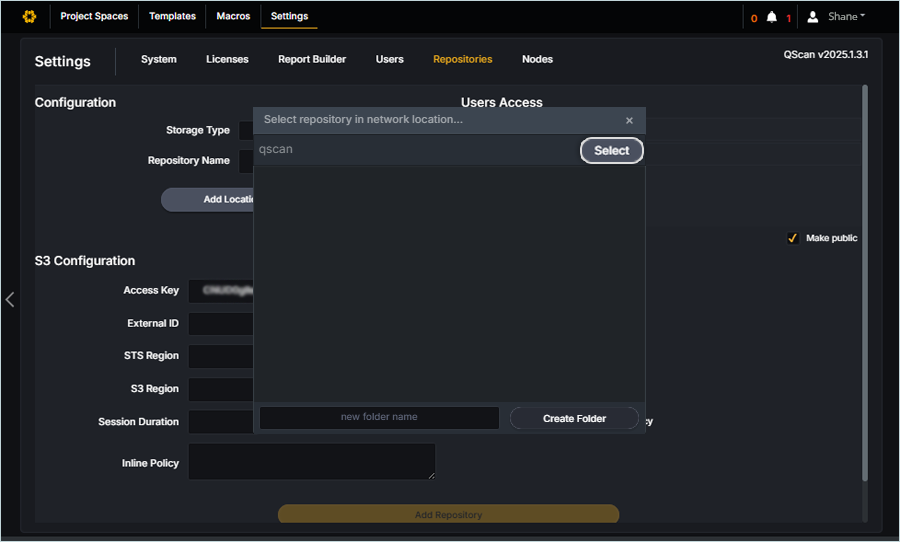The height and width of the screenshot is (542, 900).
Task: Expand the left side panel arrow
Action: pyautogui.click(x=10, y=299)
